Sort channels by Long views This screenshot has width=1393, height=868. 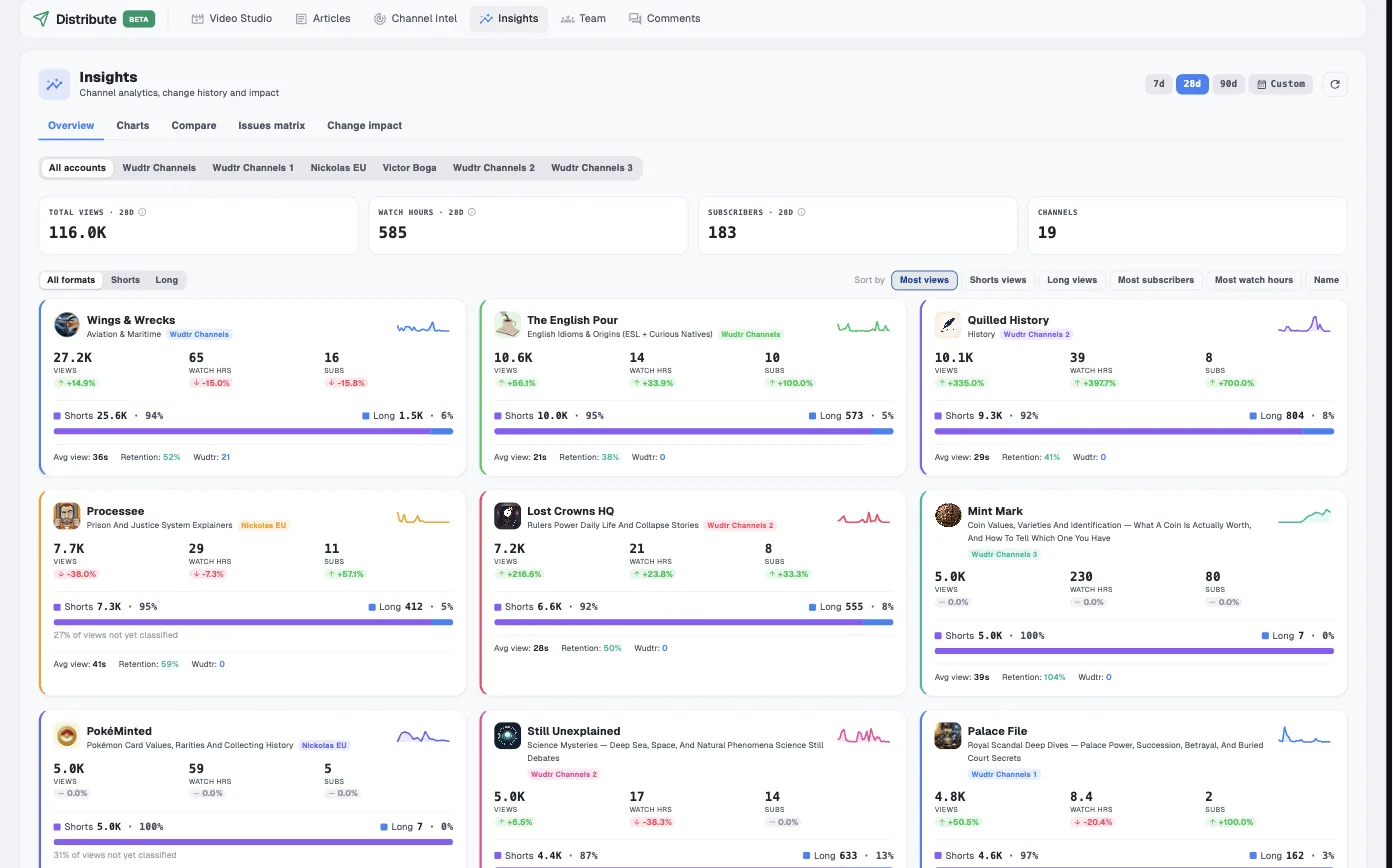tap(1072, 280)
